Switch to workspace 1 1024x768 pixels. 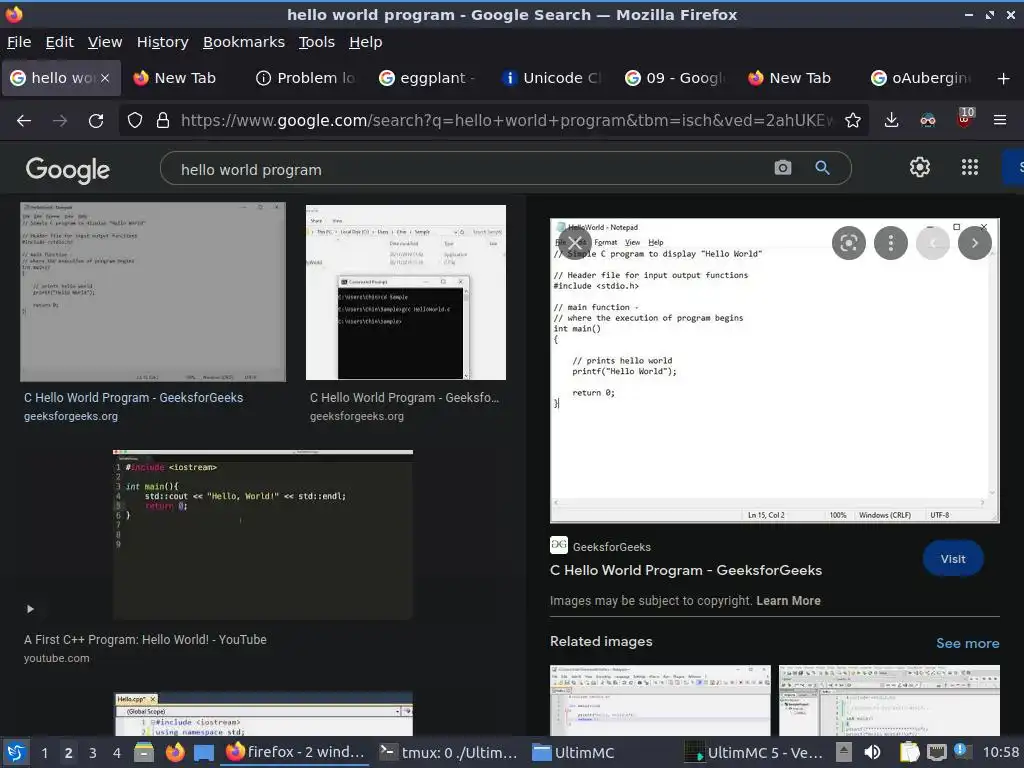pyautogui.click(x=44, y=753)
